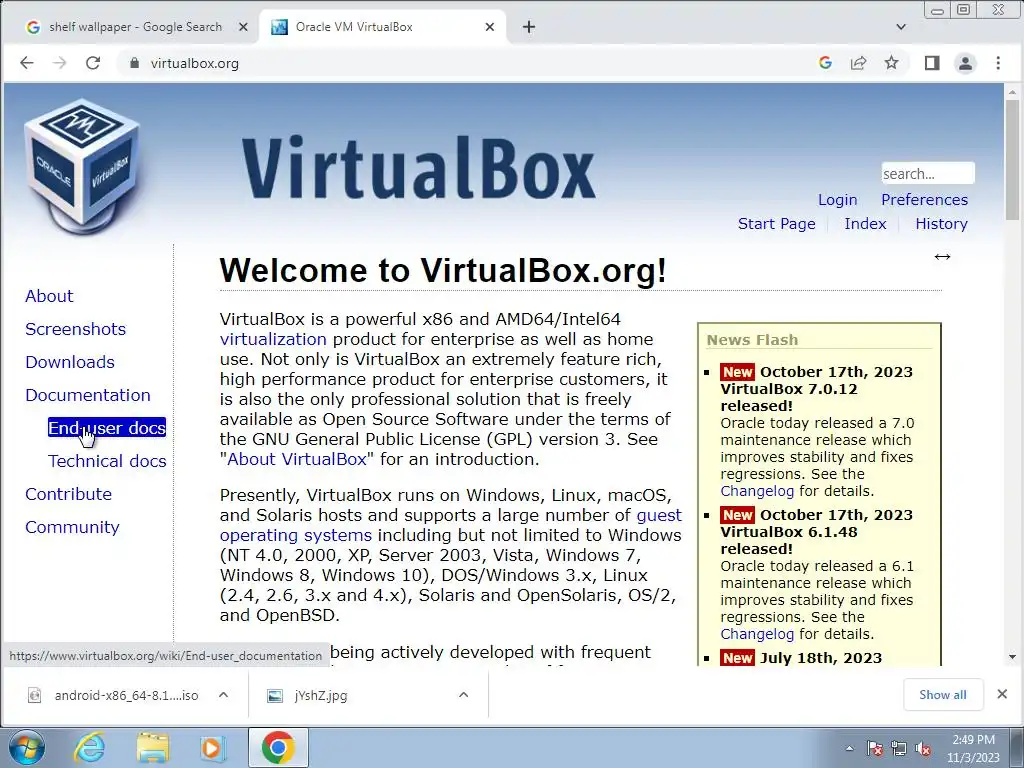Viewport: 1024px width, 768px height.
Task: Click the scrollbar up arrow
Action: (1012, 93)
